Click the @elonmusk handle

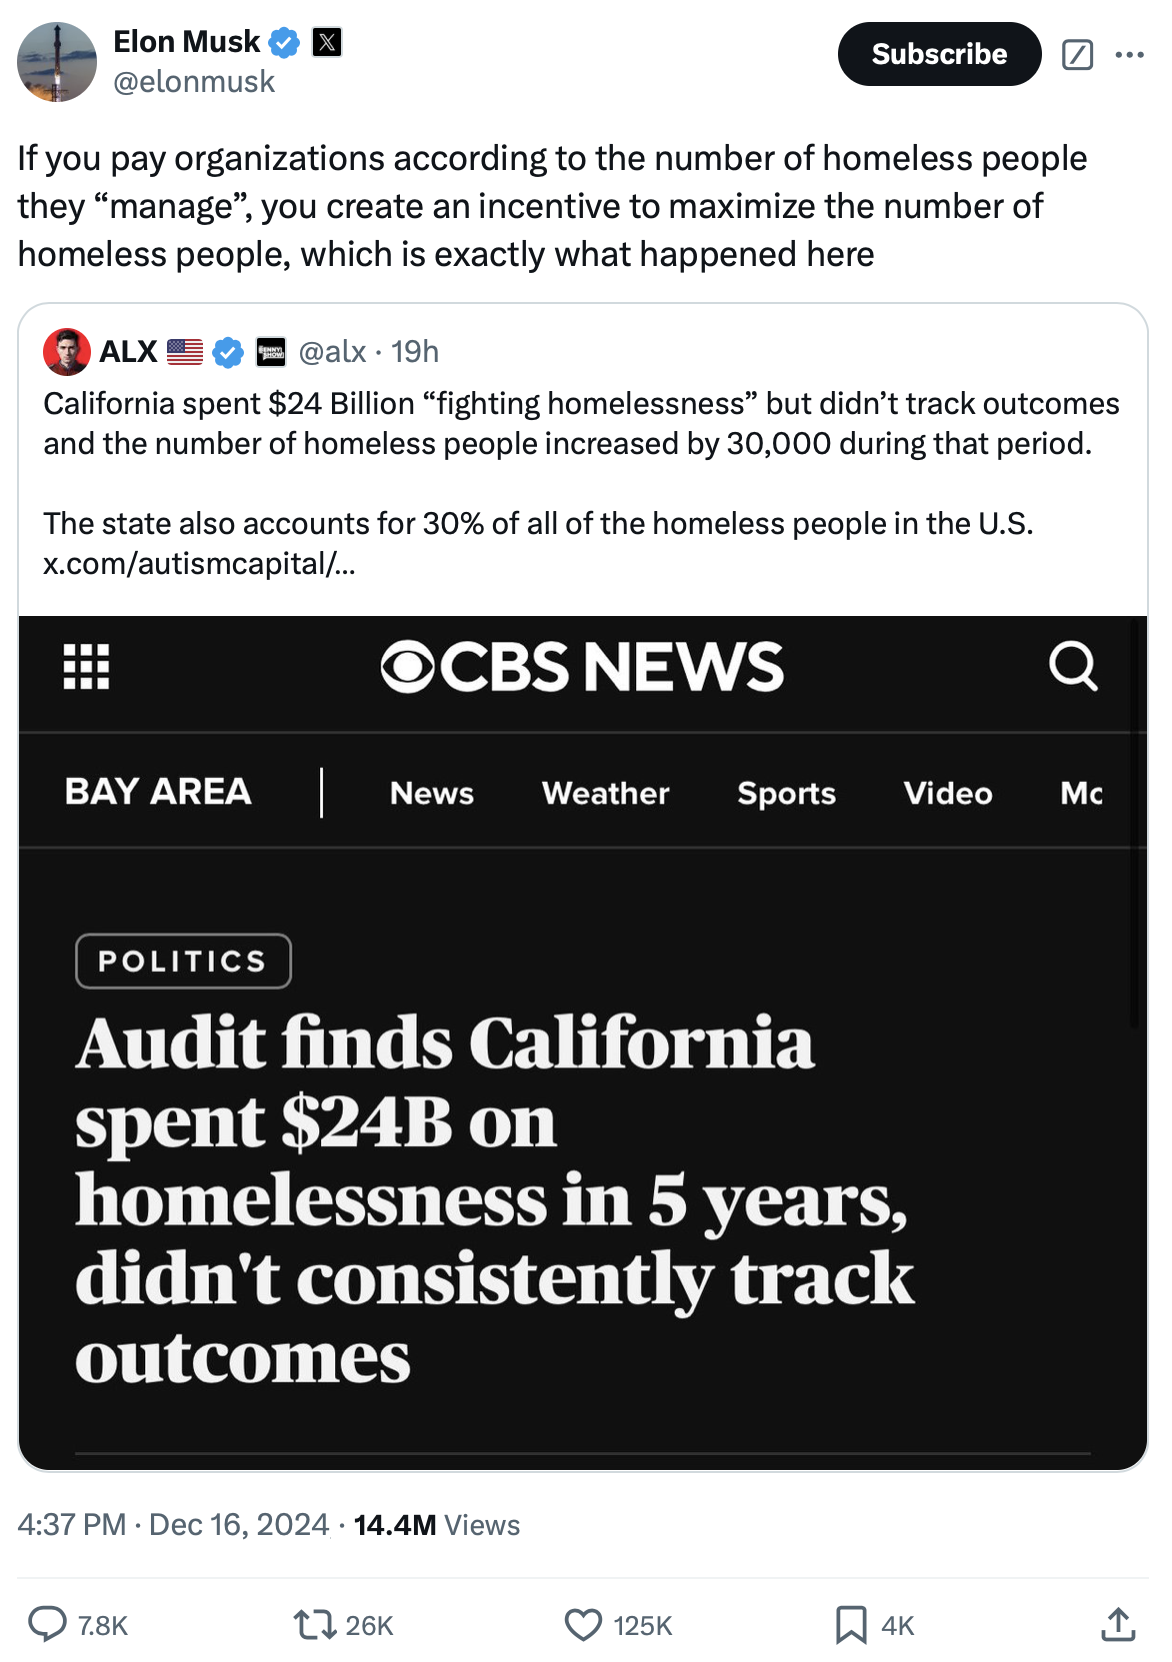(194, 82)
